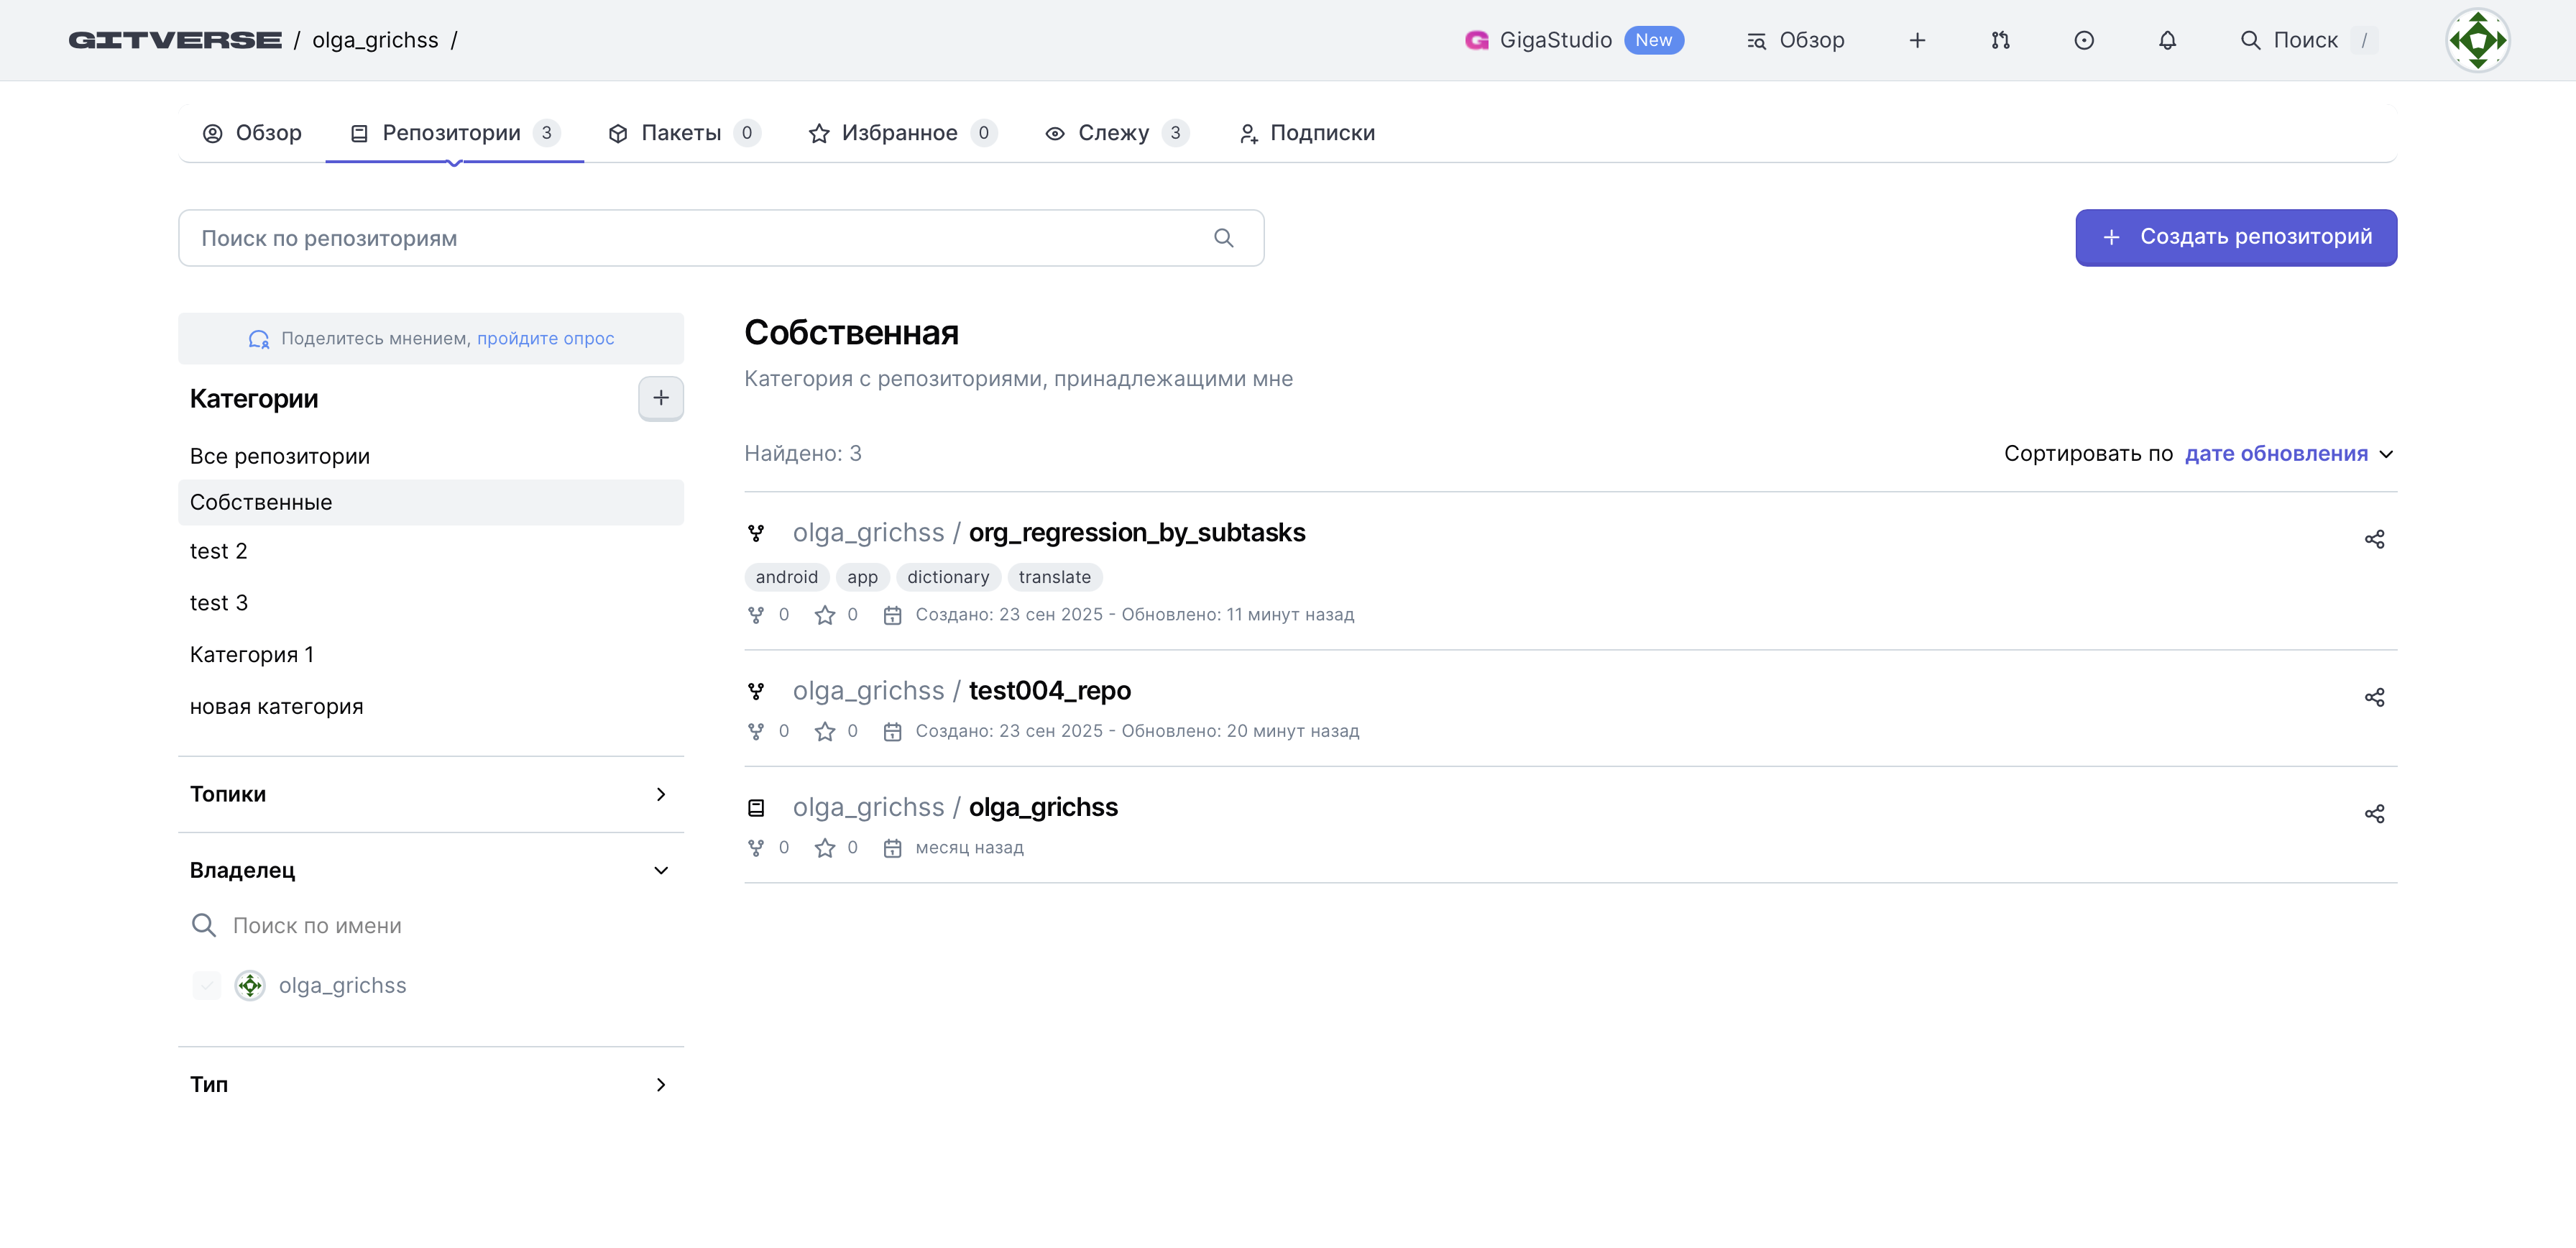Screen dimensions: 2576x1248
Task: Click the Создать репозиторий button
Action: coord(2235,237)
